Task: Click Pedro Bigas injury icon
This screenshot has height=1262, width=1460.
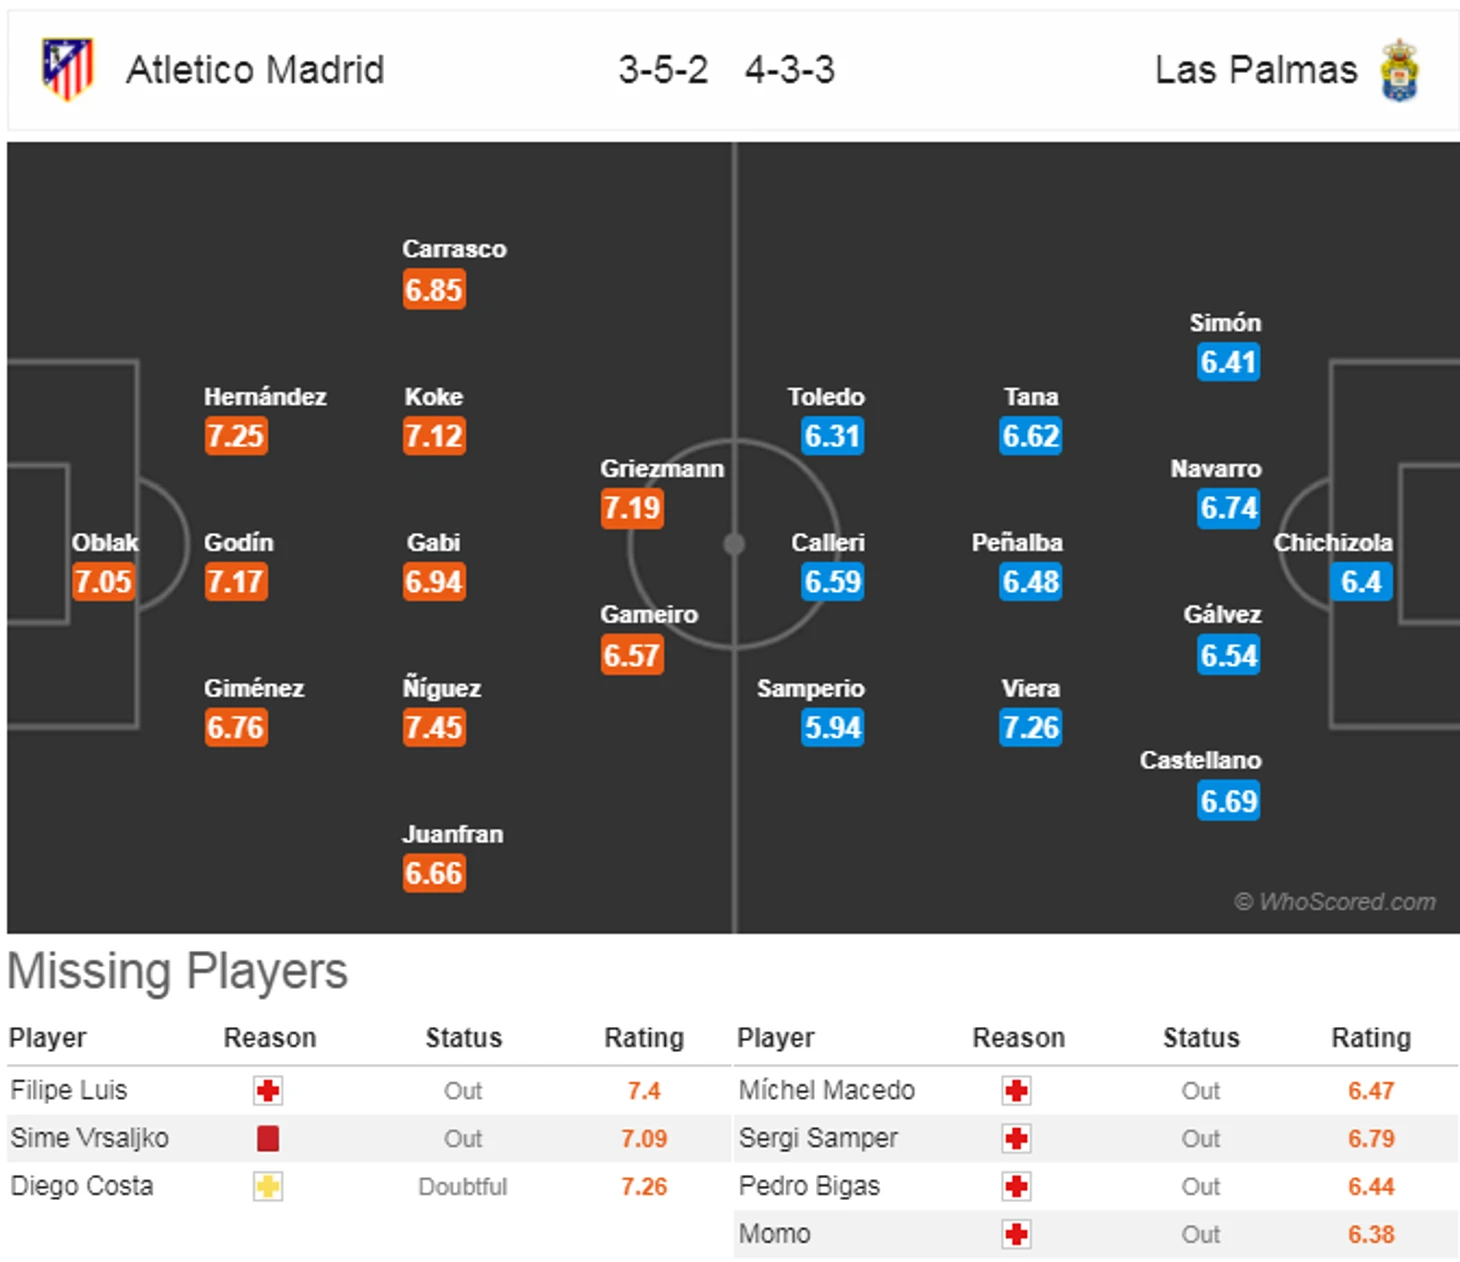Action: (1017, 1186)
